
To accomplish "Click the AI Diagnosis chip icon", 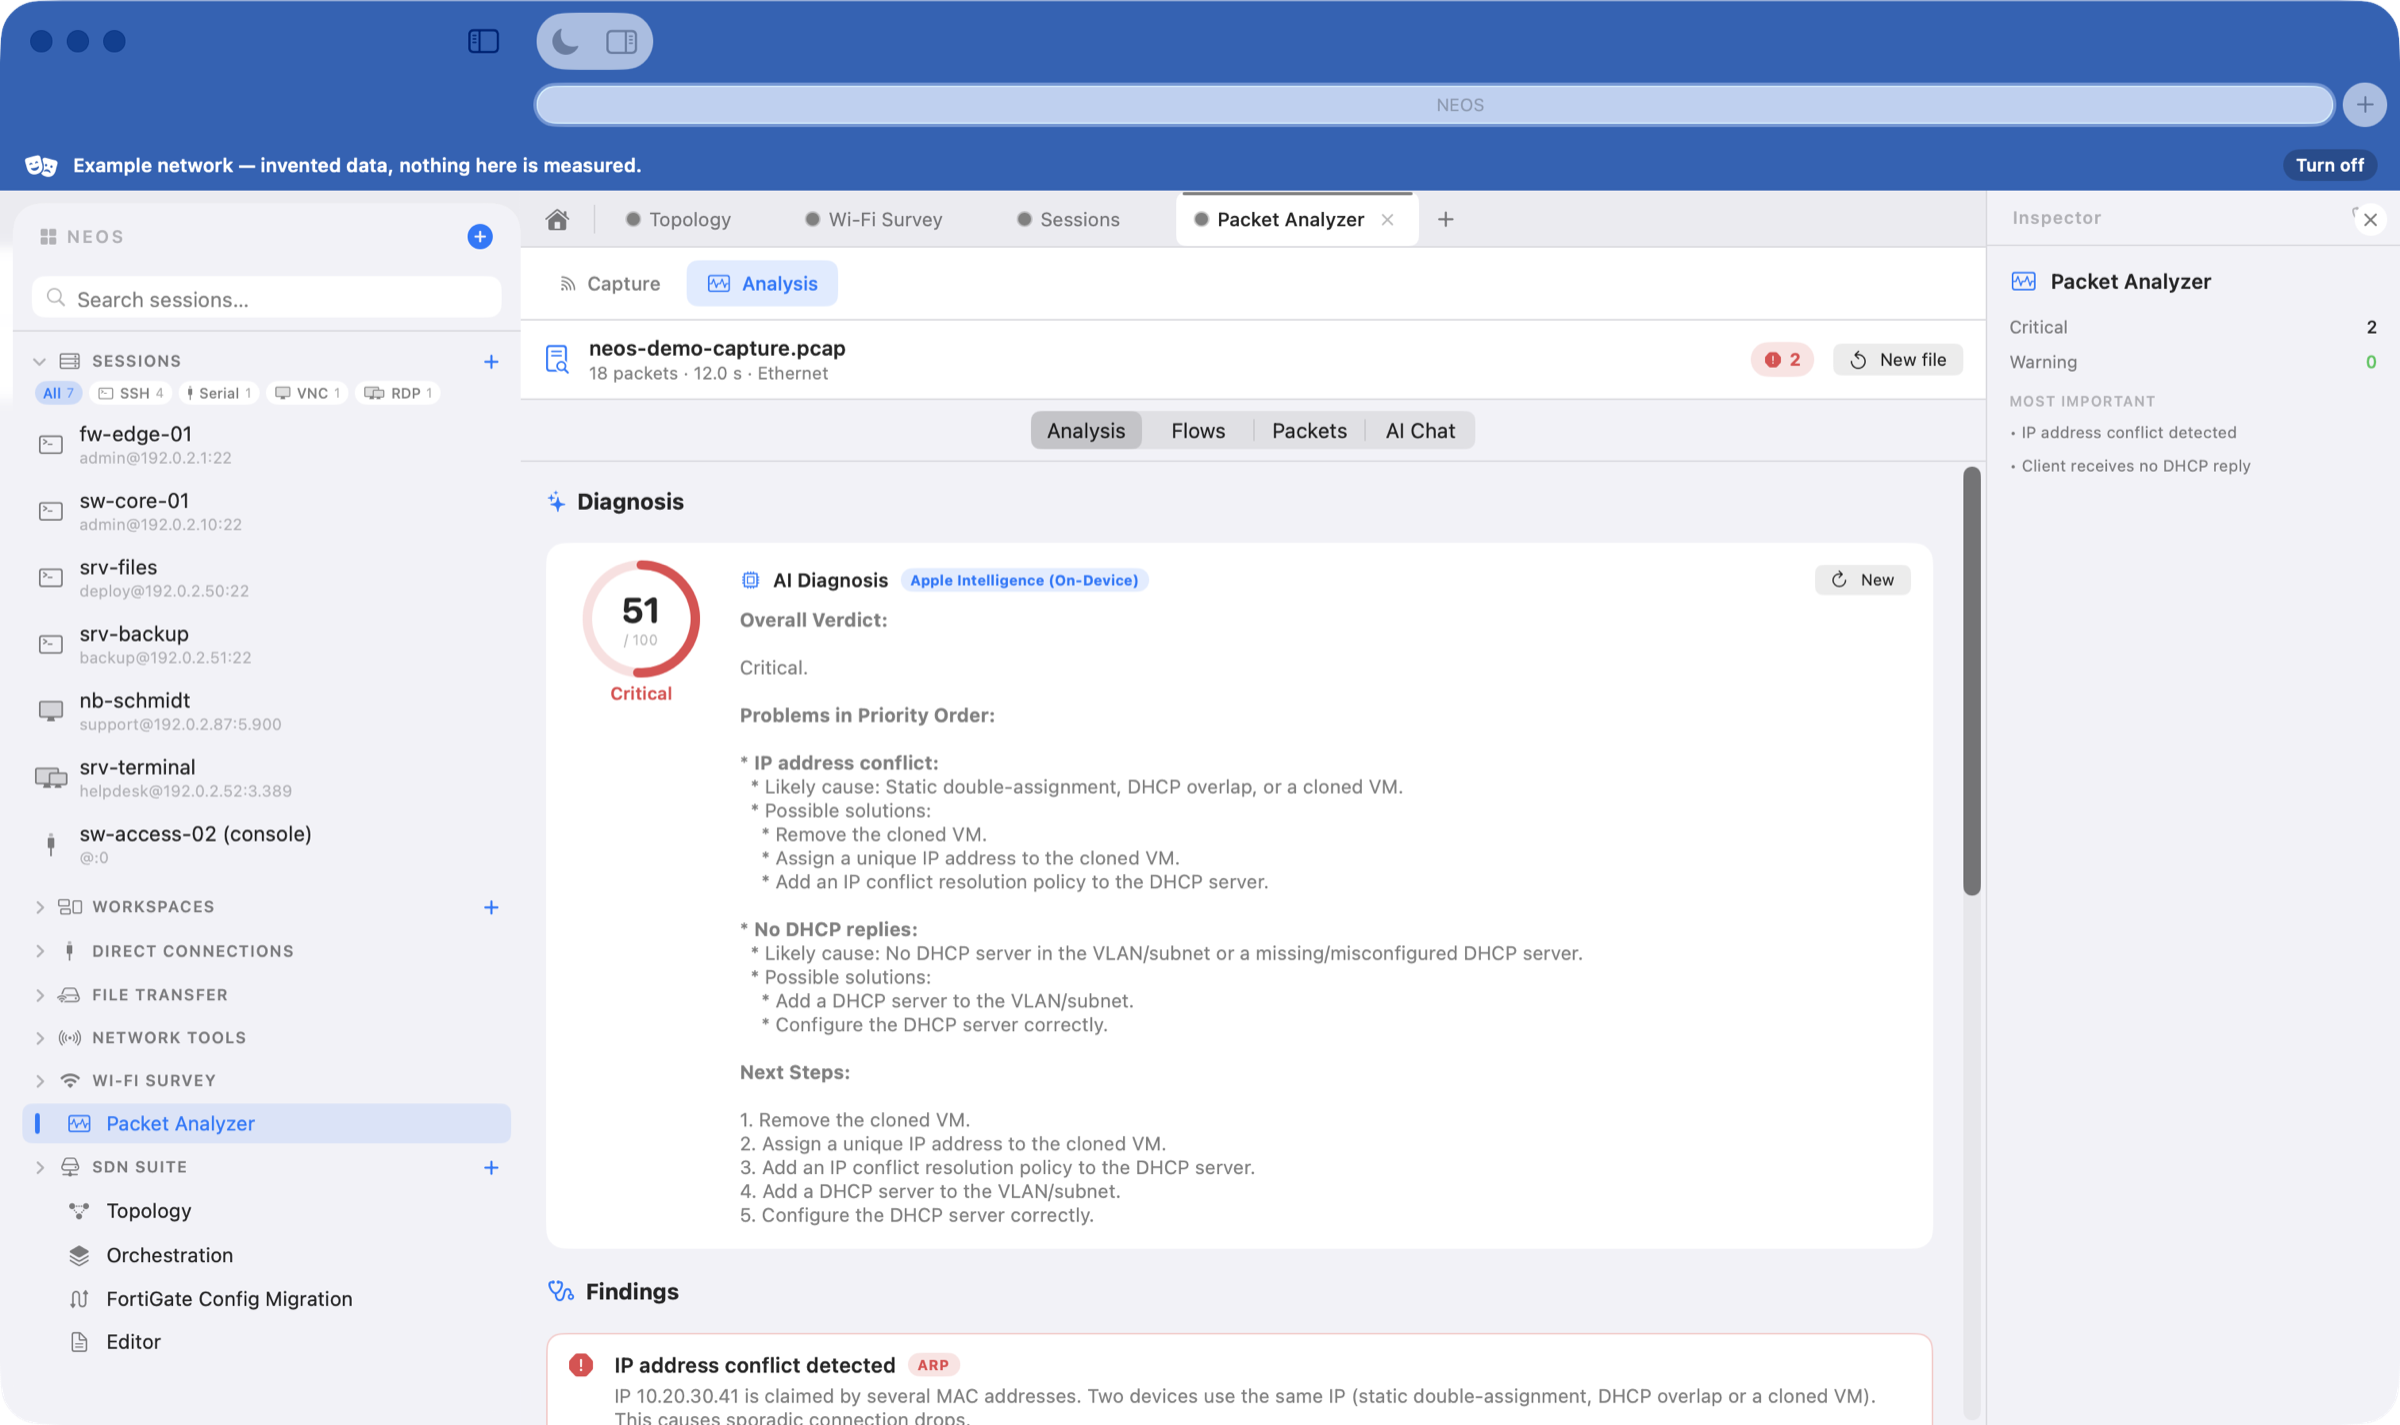I will tap(750, 580).
